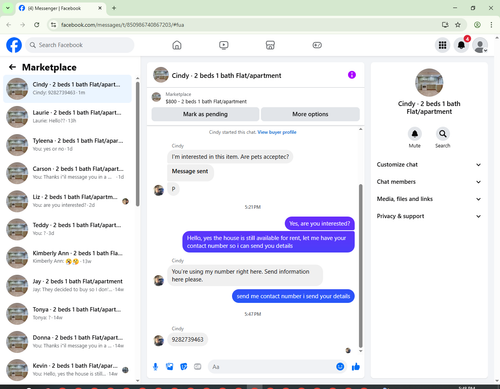Screen dimensions: 500x389
Task: Click the 'Are pets acceptec?' message bubble
Action: pos(230,157)
